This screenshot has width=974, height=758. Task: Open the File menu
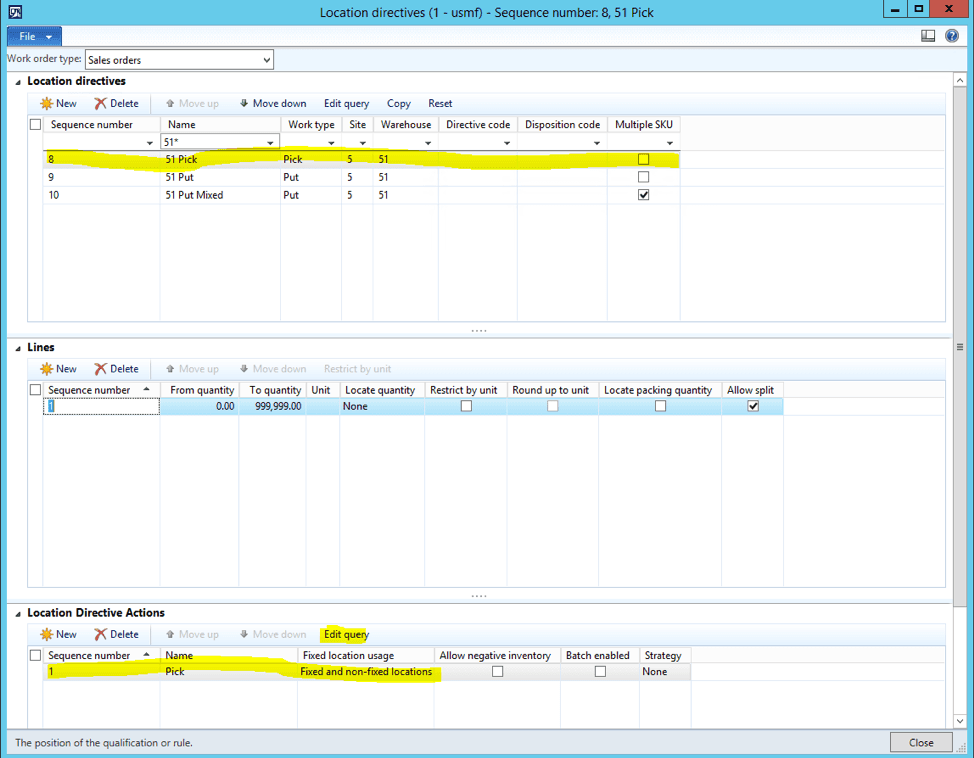[35, 36]
